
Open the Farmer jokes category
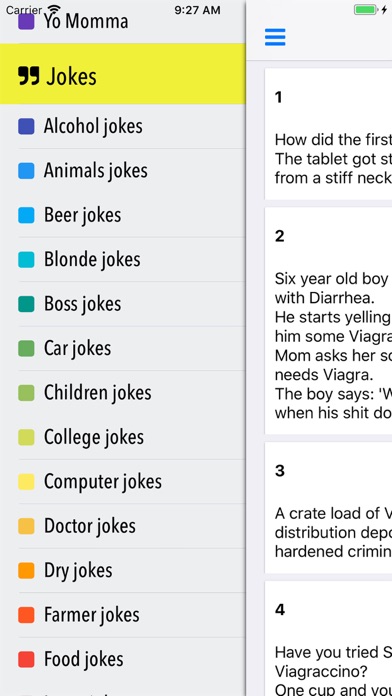coord(123,615)
